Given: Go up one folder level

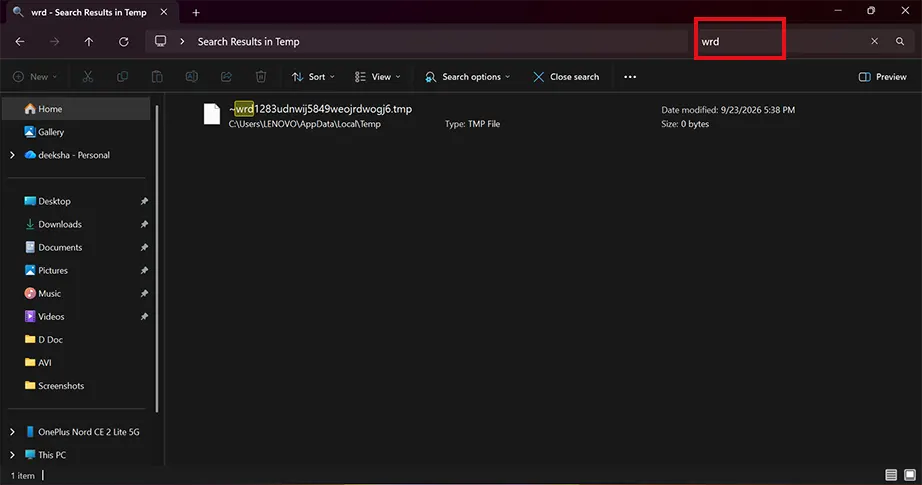Looking at the screenshot, I should pyautogui.click(x=89, y=42).
